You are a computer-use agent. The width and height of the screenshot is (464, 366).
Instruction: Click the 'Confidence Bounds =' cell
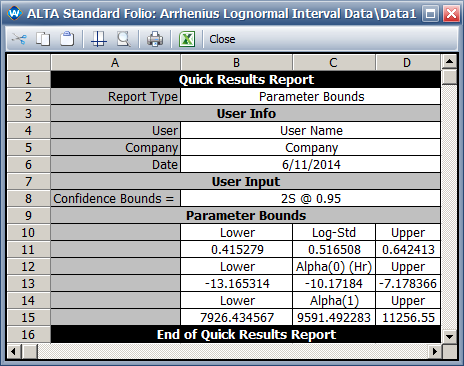click(115, 199)
